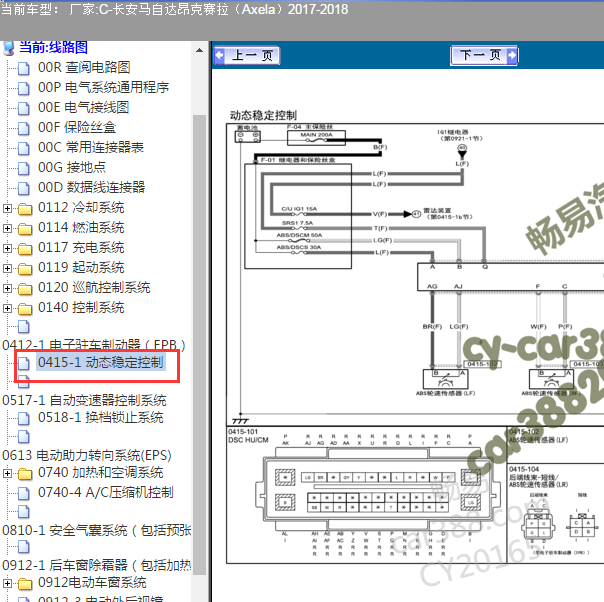Select 0117 充电系统 tree label
604x602 pixels.
[81, 248]
